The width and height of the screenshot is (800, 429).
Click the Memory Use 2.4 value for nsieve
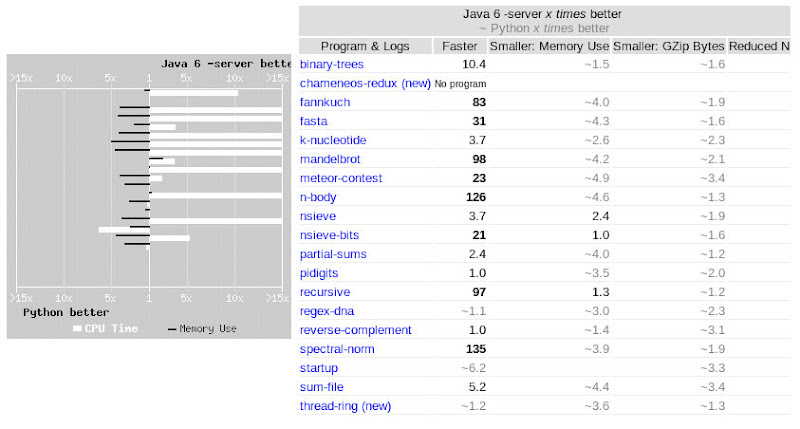(x=601, y=216)
